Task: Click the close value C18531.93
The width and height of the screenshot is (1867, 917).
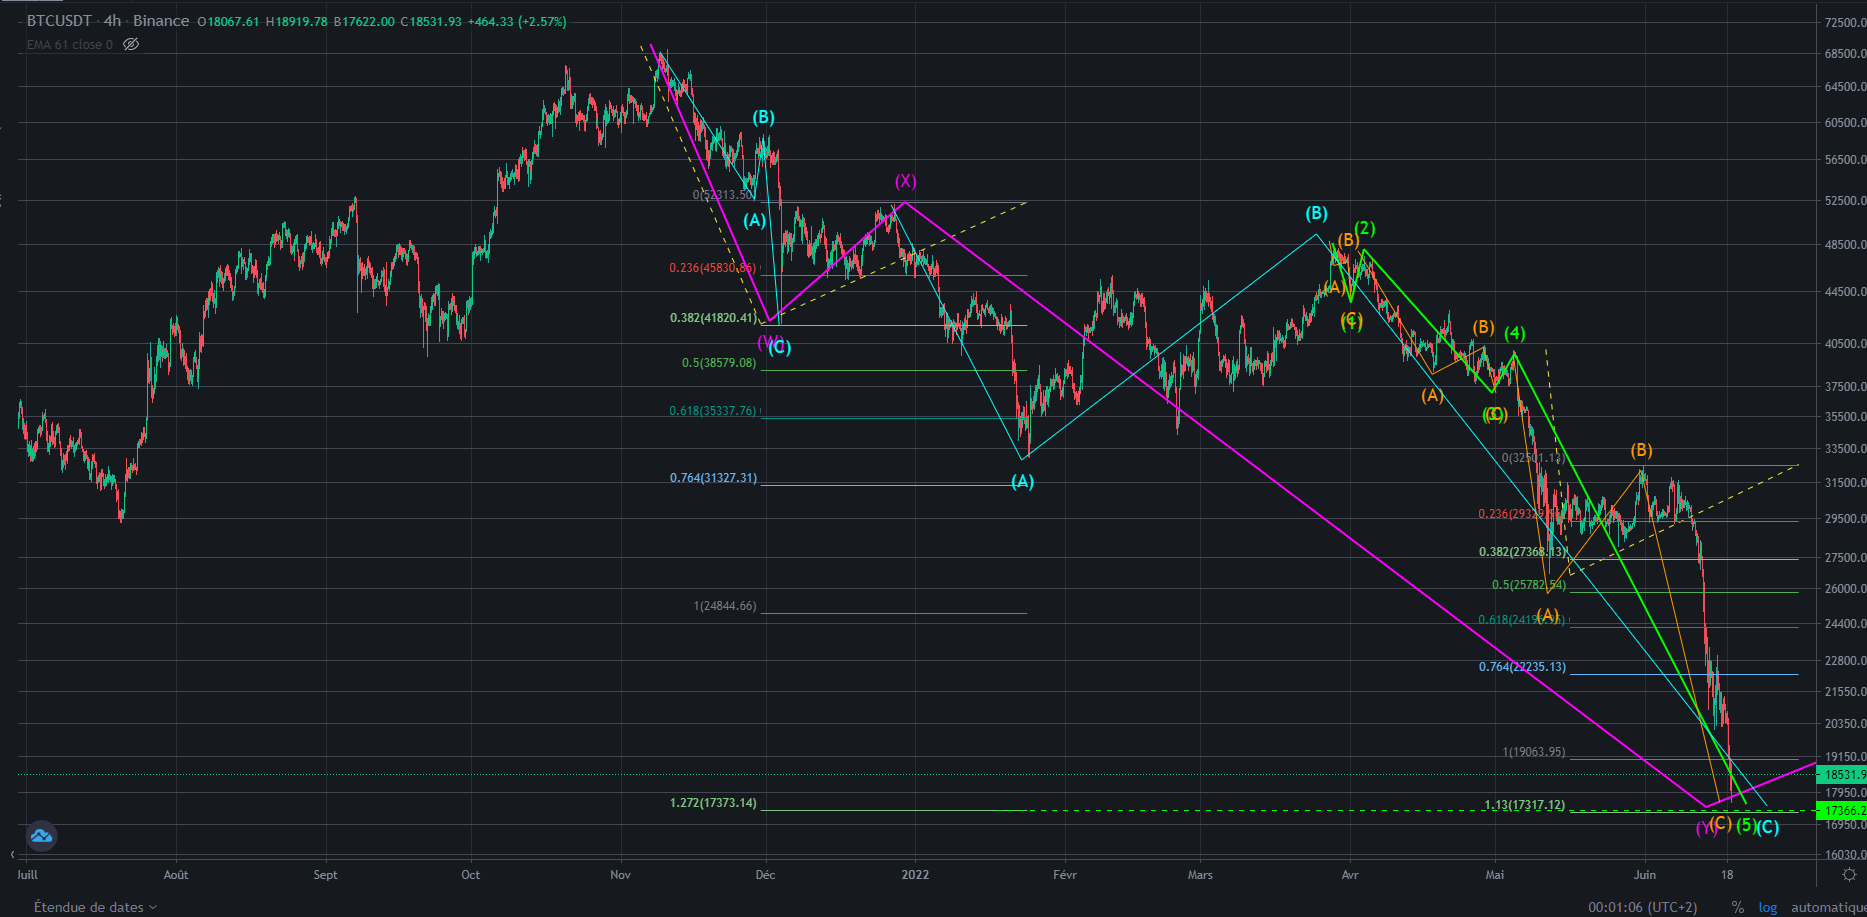Action: (x=431, y=22)
